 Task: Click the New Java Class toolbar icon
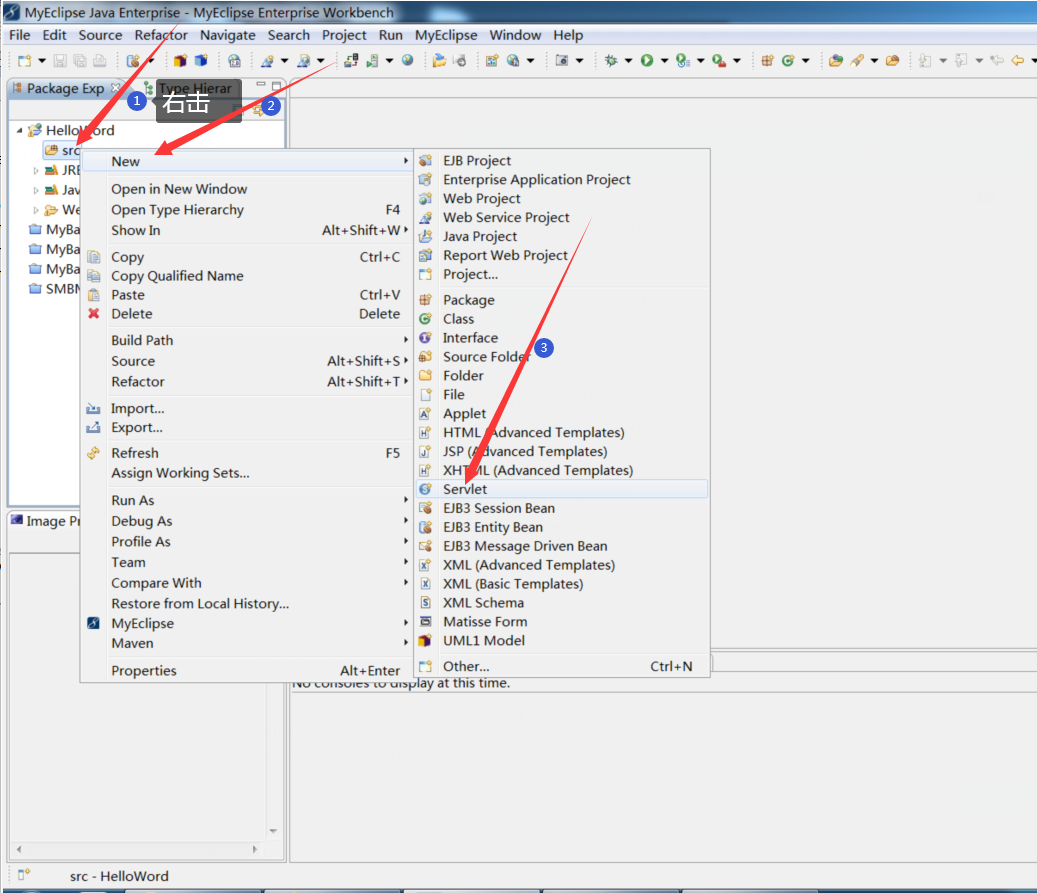pos(788,61)
